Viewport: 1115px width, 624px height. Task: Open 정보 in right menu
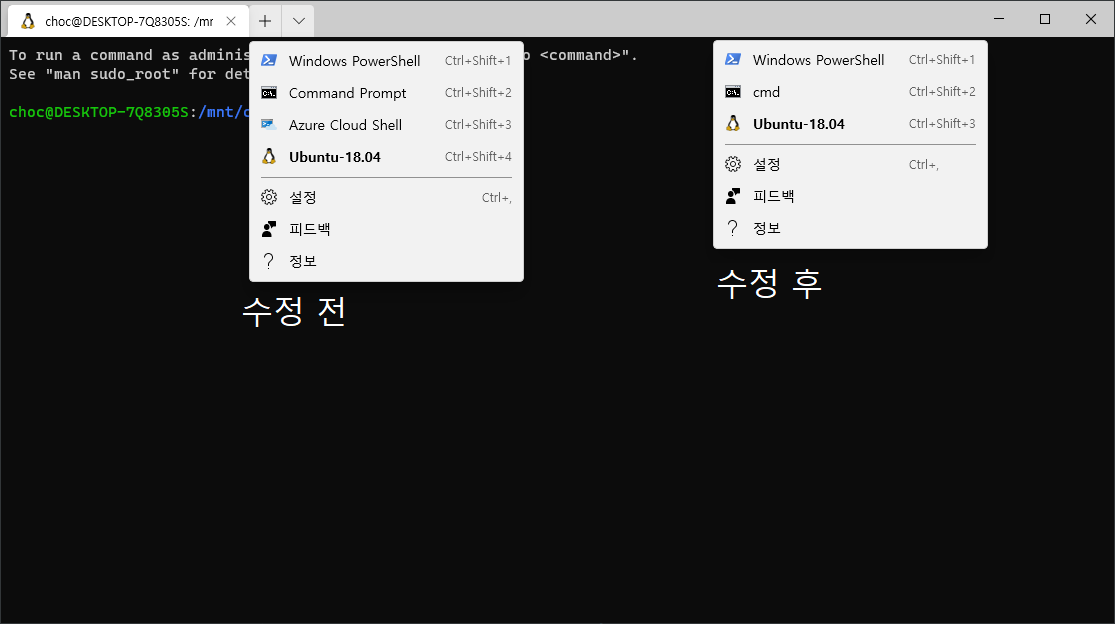pos(850,228)
